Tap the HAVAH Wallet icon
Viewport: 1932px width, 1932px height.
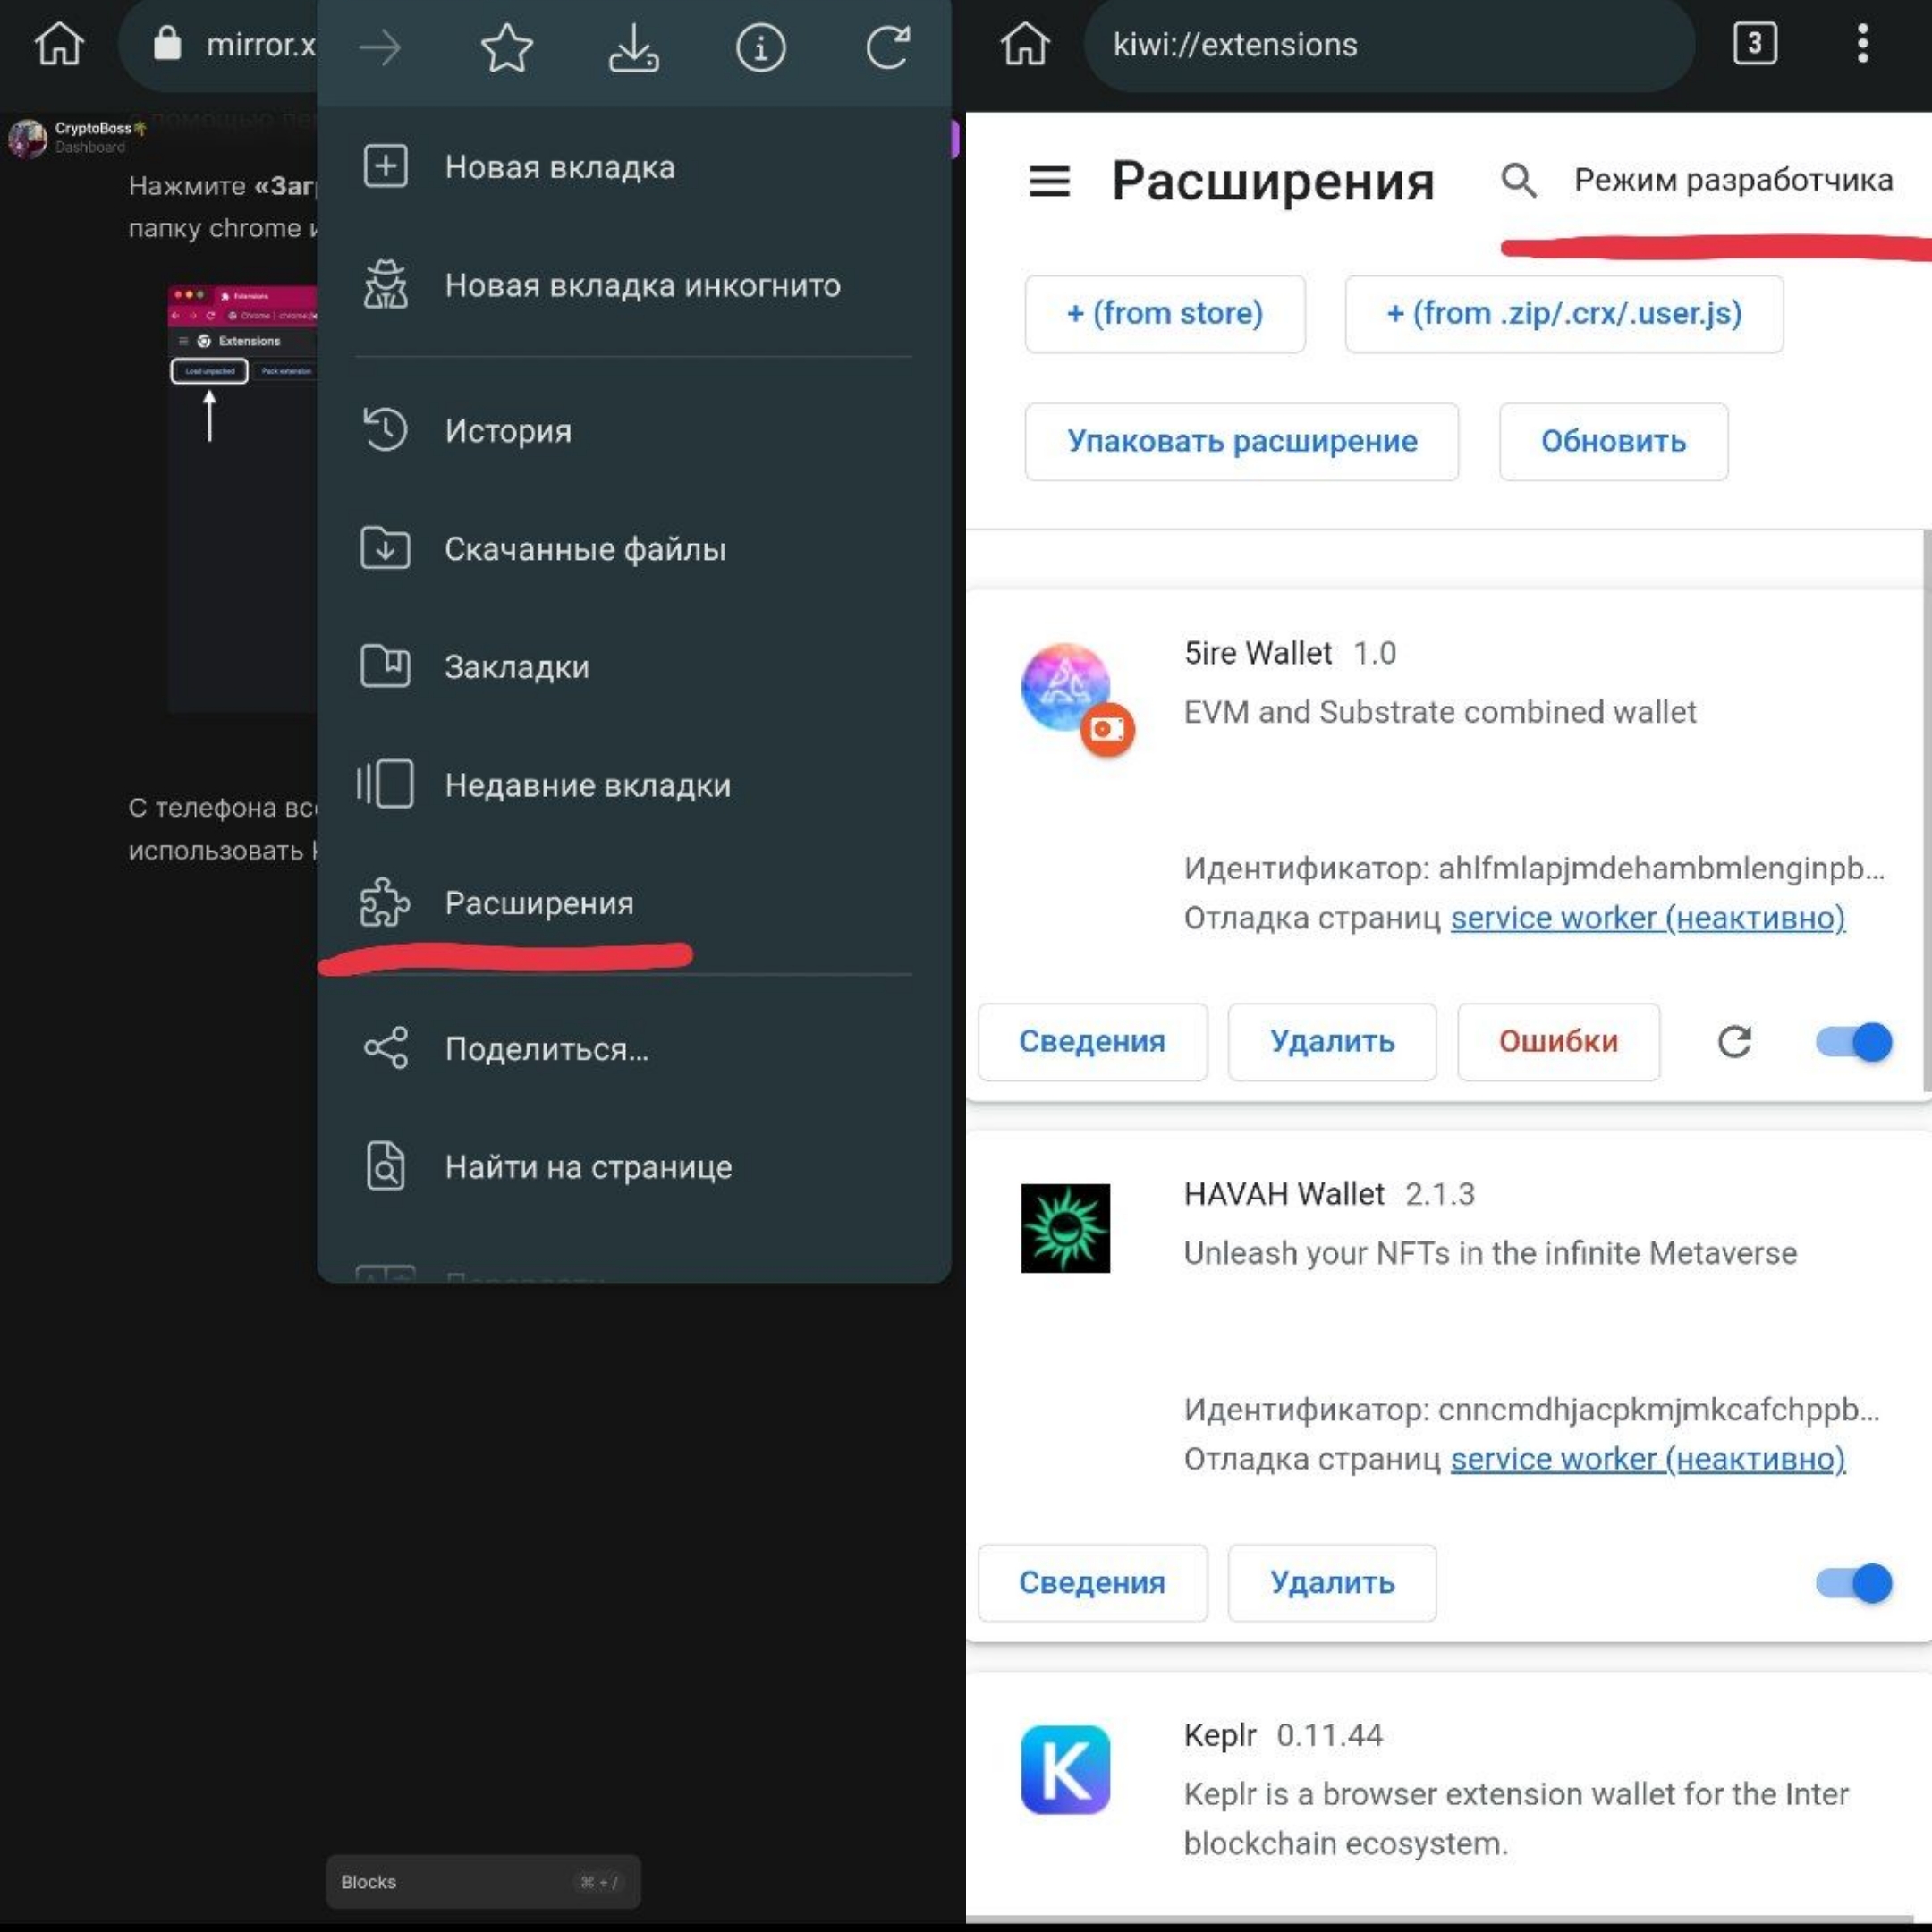coord(1065,1228)
